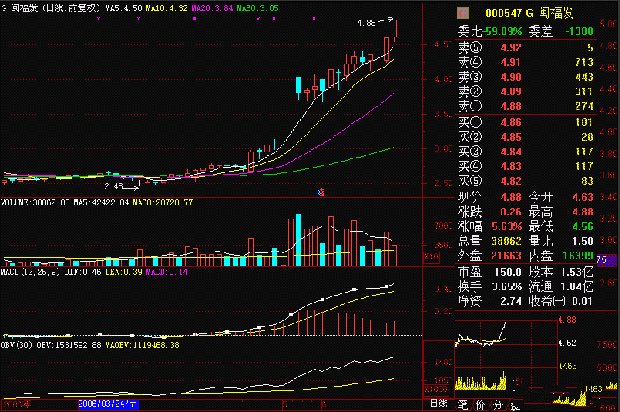The width and height of the screenshot is (620, 412).
Task: Click the white MA5 4.50 indicator label
Action: click(x=123, y=8)
